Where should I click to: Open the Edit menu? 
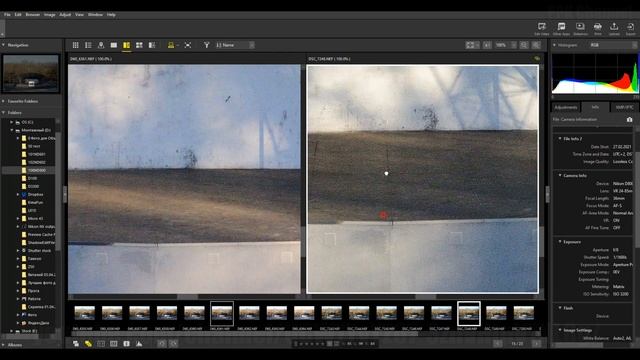[x=18, y=15]
